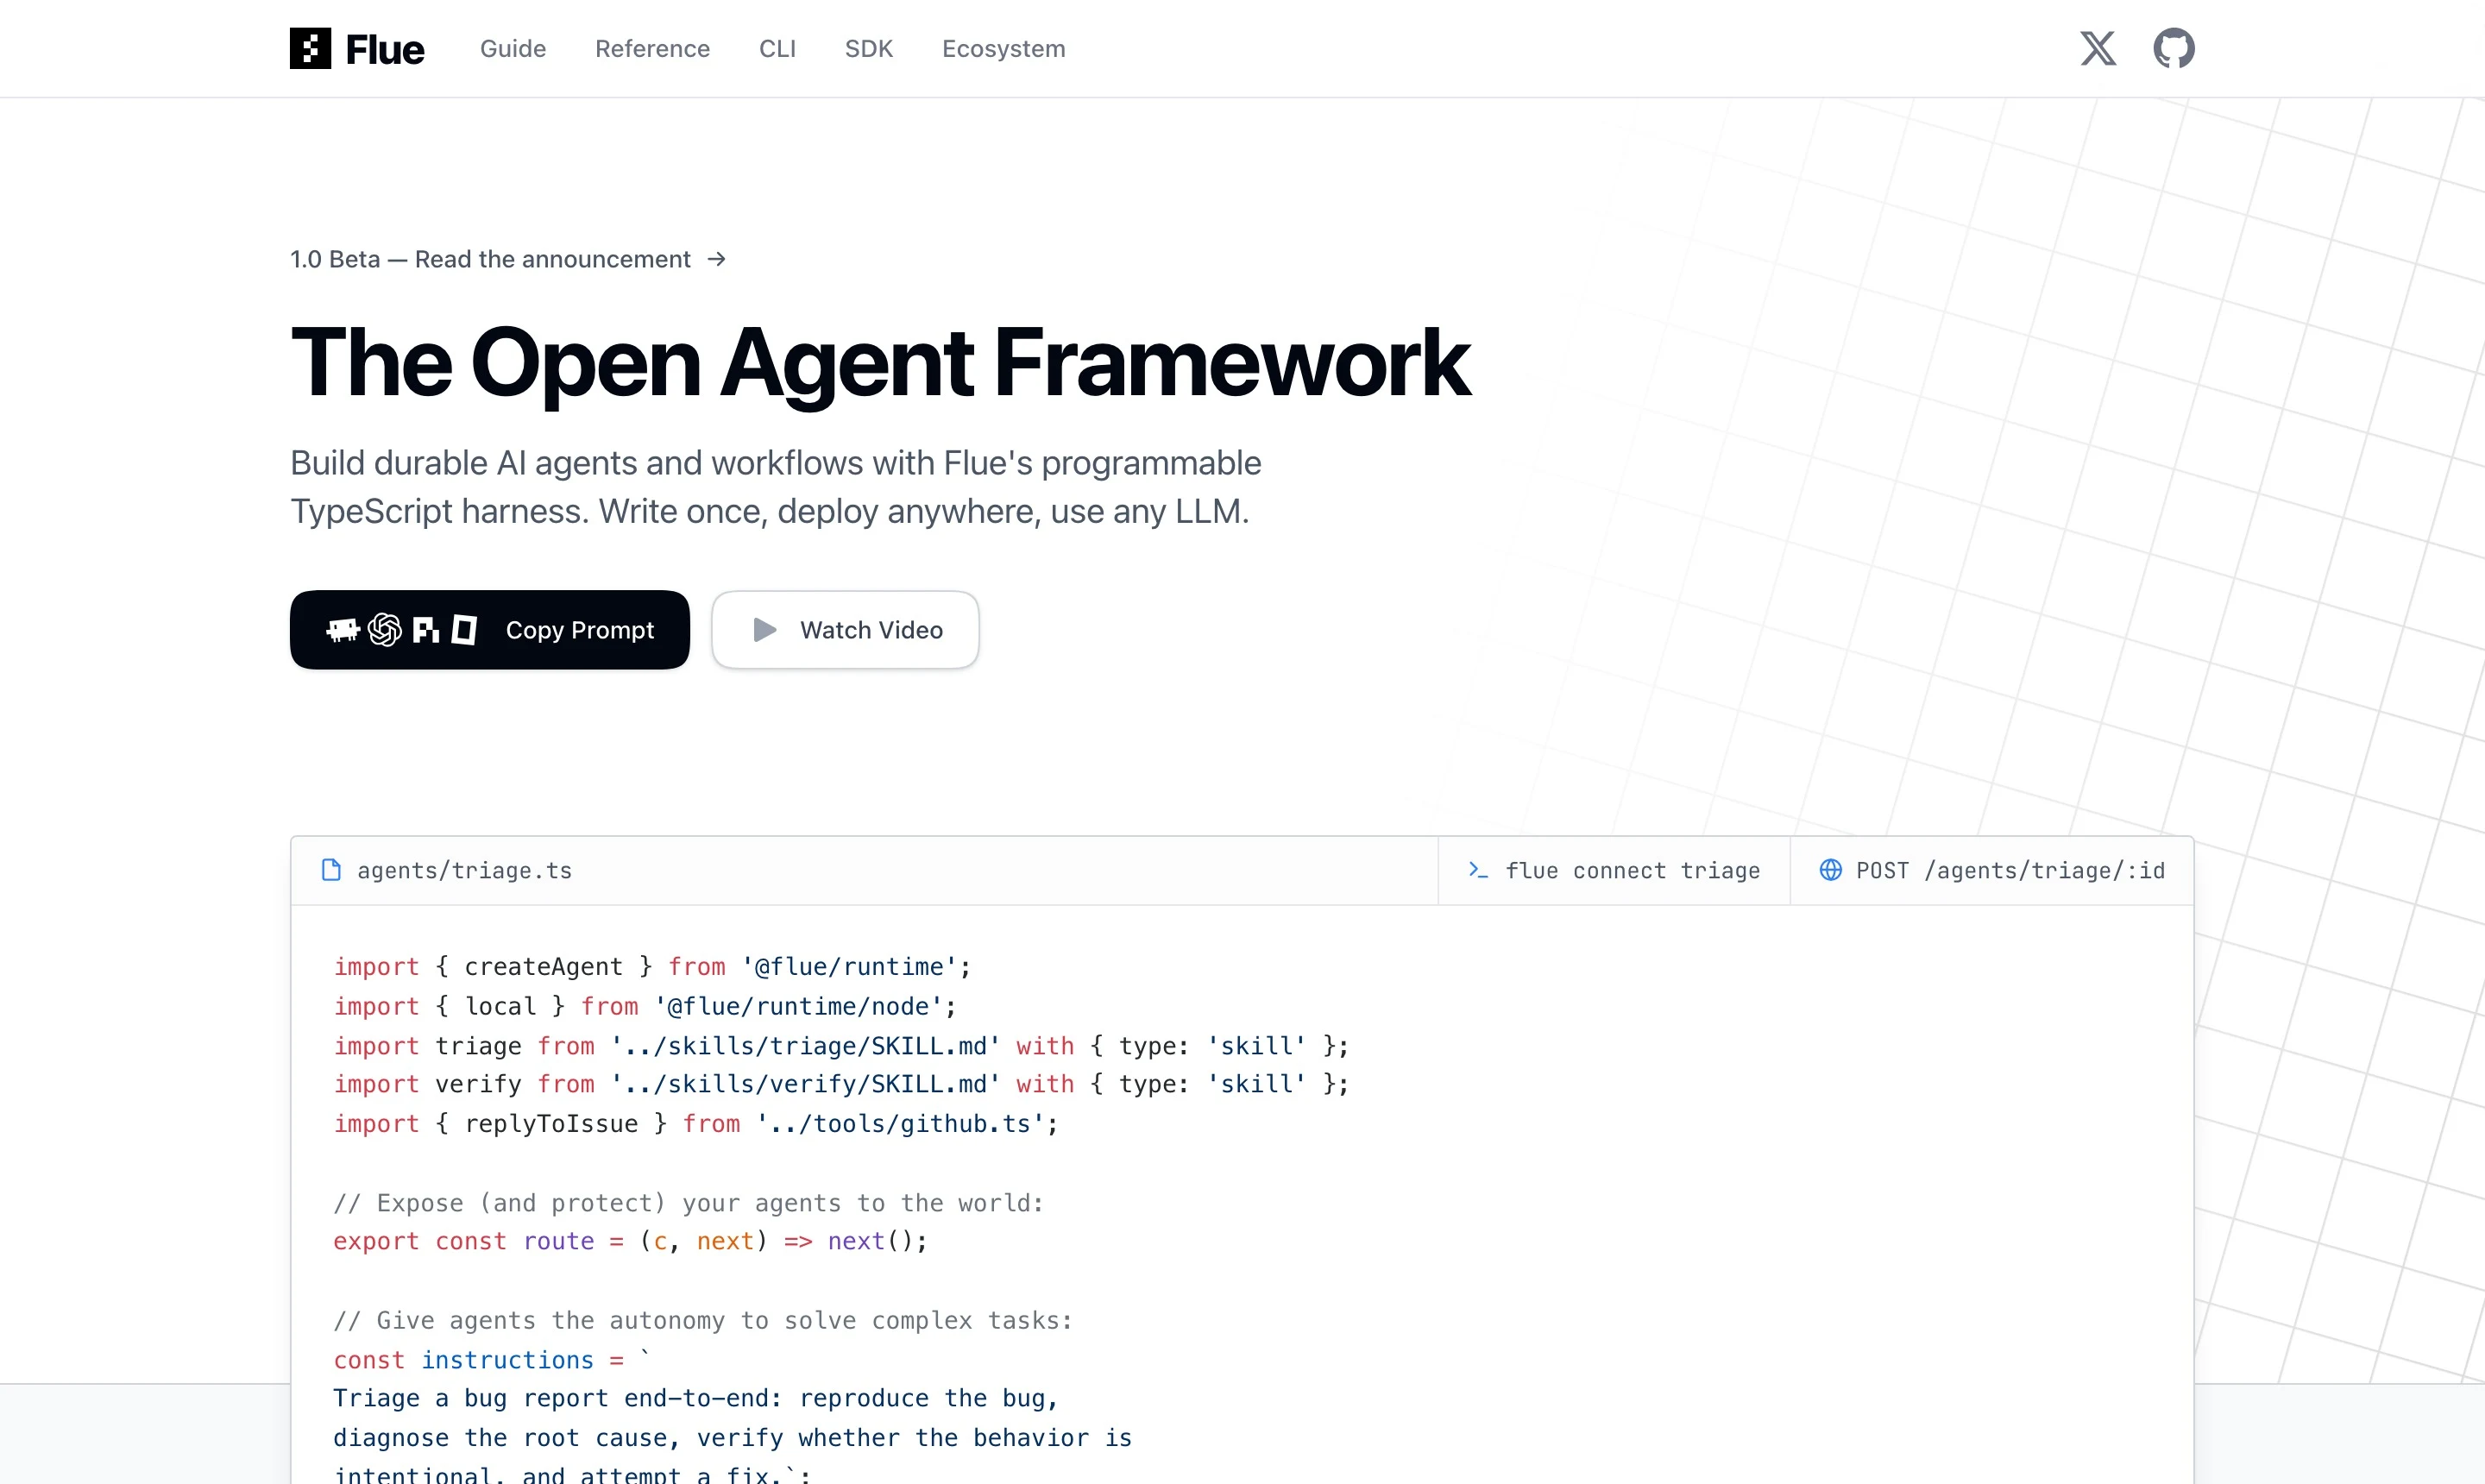Viewport: 2485px width, 1484px height.
Task: Switch to the POST /agents/triage/:id tab
Action: click(x=1992, y=871)
